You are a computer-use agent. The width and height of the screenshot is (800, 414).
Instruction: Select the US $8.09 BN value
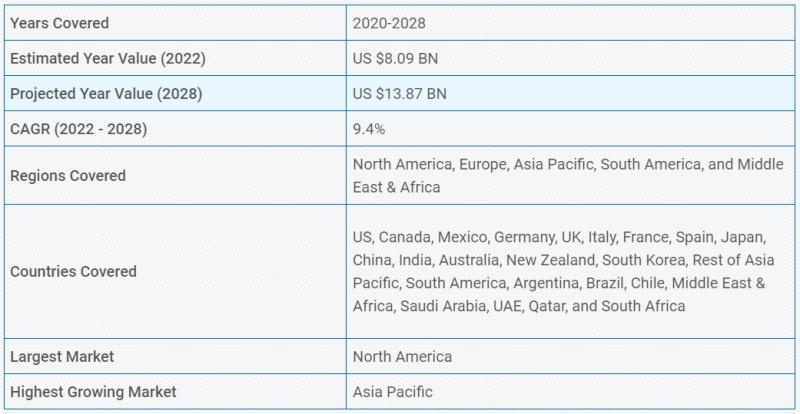[x=395, y=58]
